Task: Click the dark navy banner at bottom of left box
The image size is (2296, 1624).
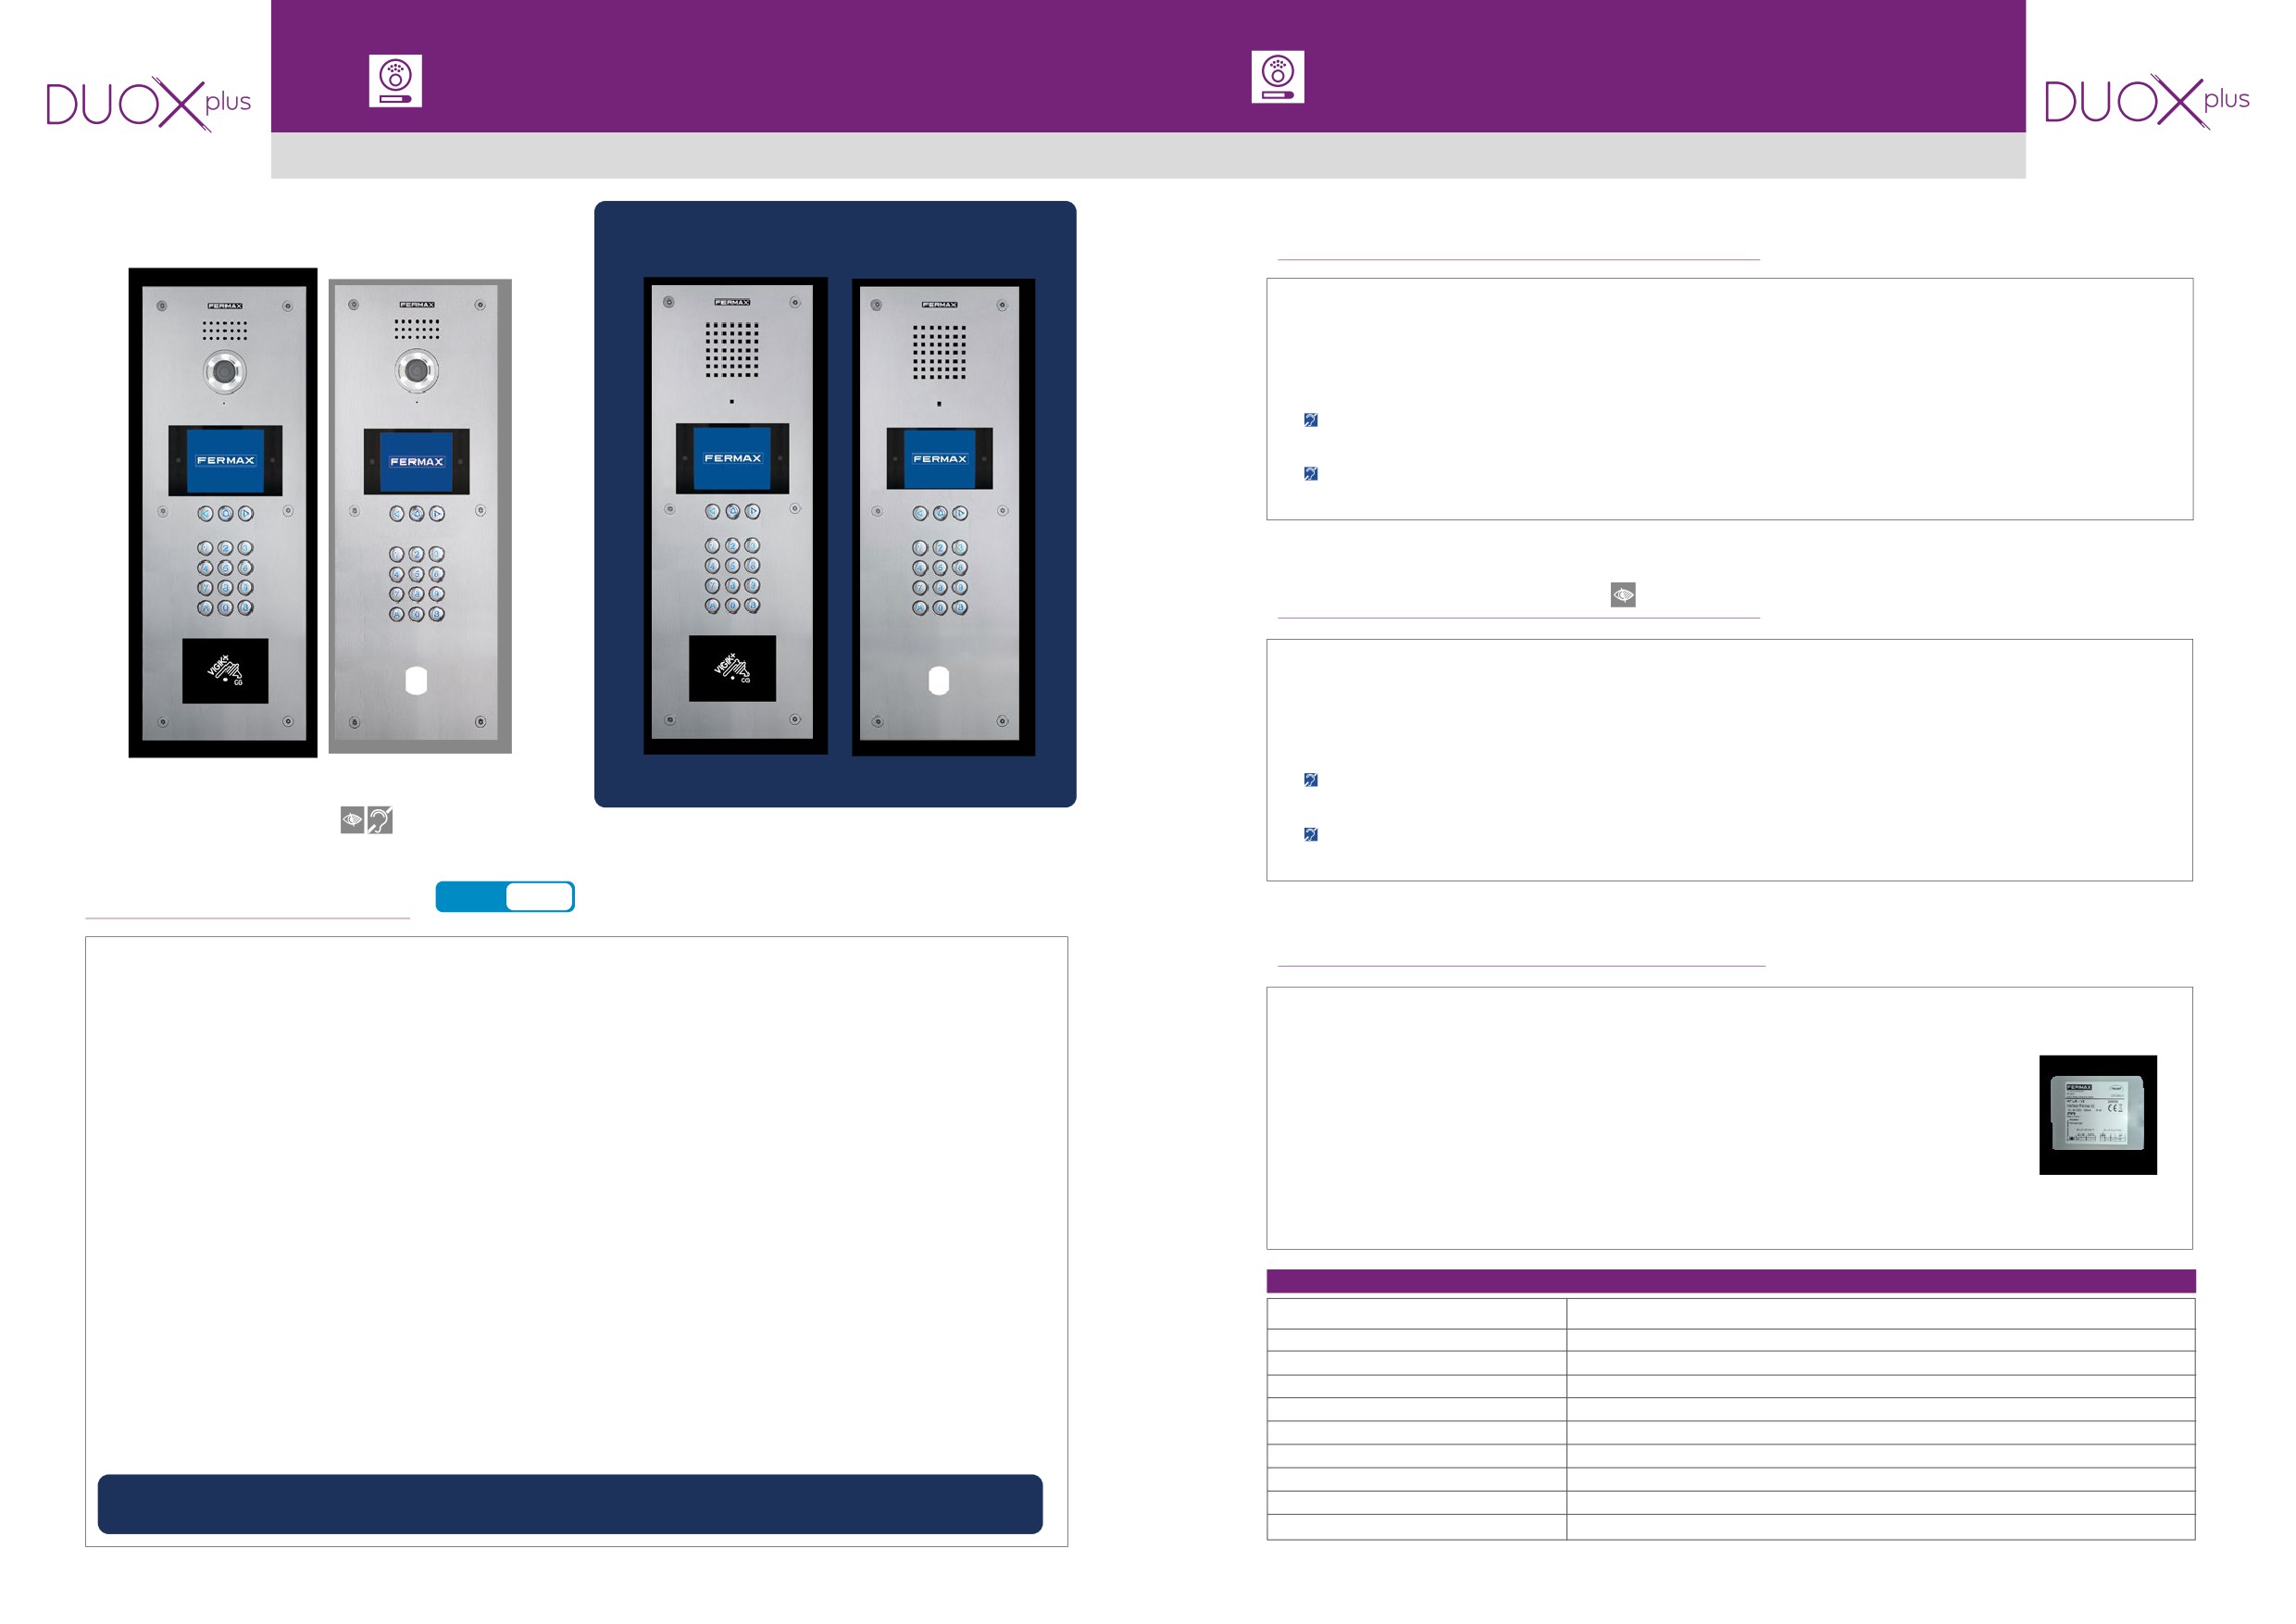Action: pos(570,1503)
